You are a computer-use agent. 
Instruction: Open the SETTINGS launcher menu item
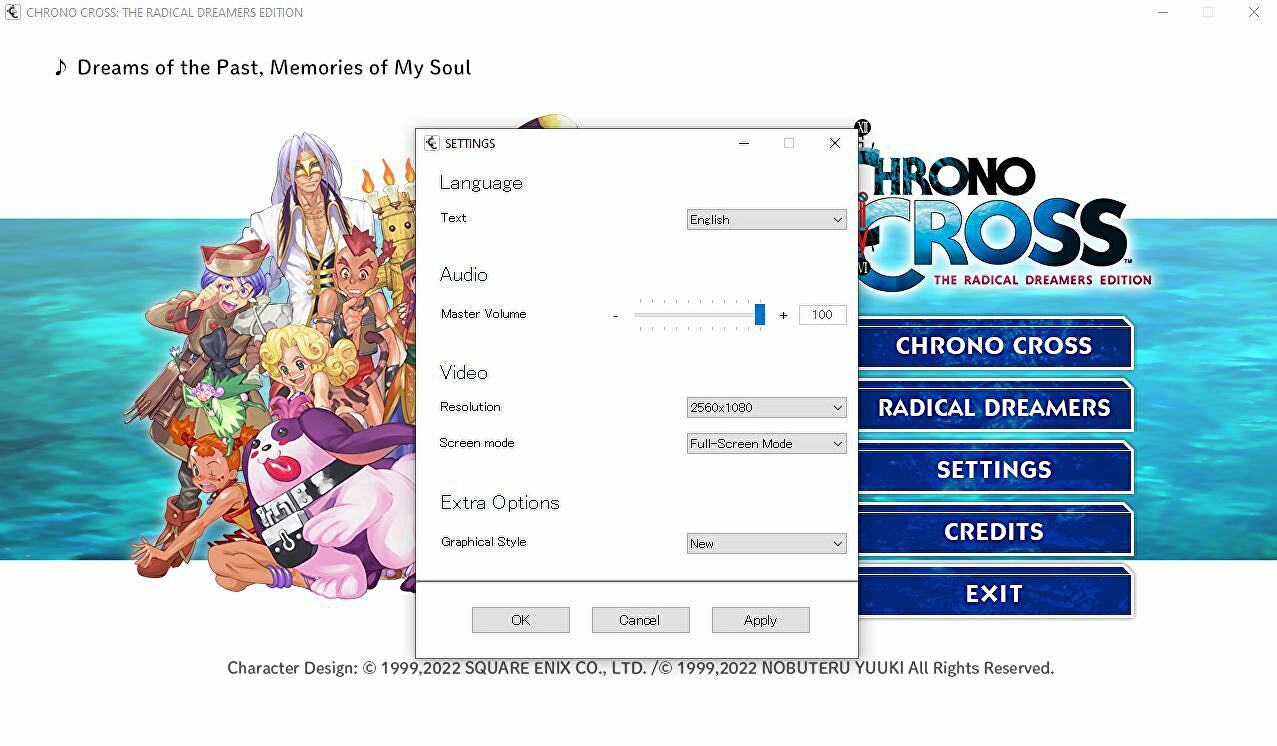pyautogui.click(x=994, y=469)
